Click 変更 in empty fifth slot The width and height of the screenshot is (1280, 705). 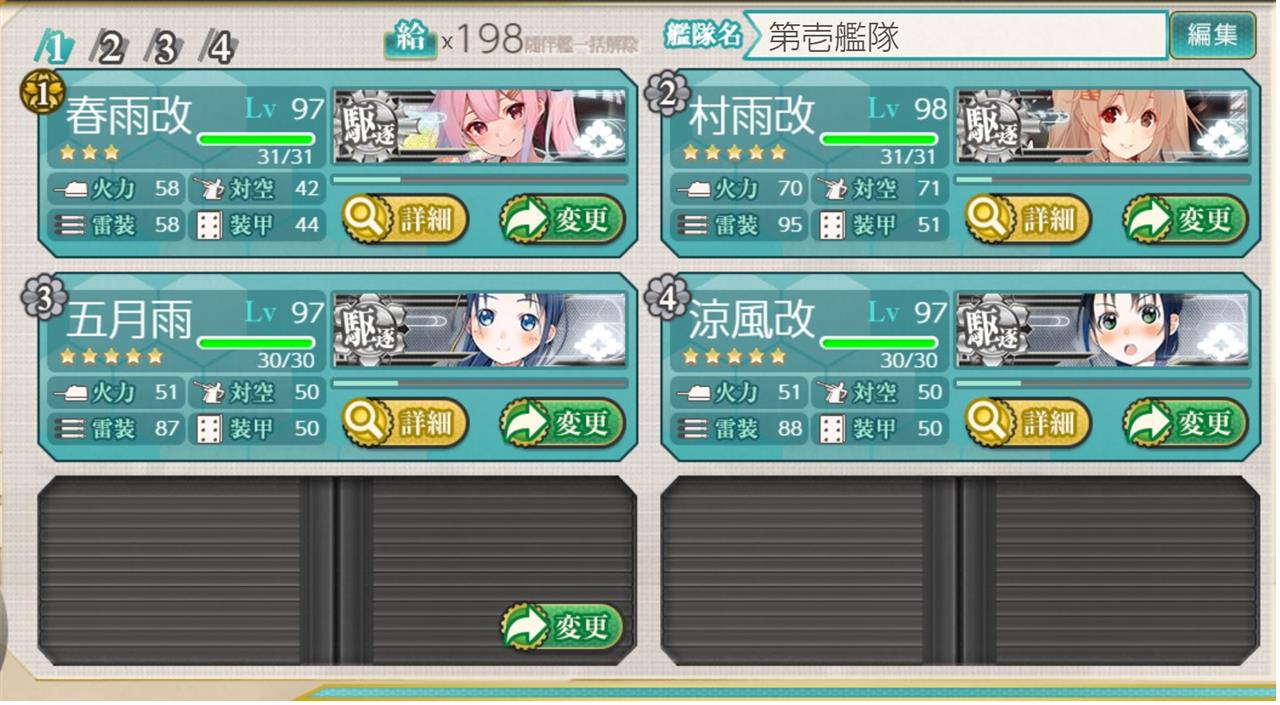562,627
